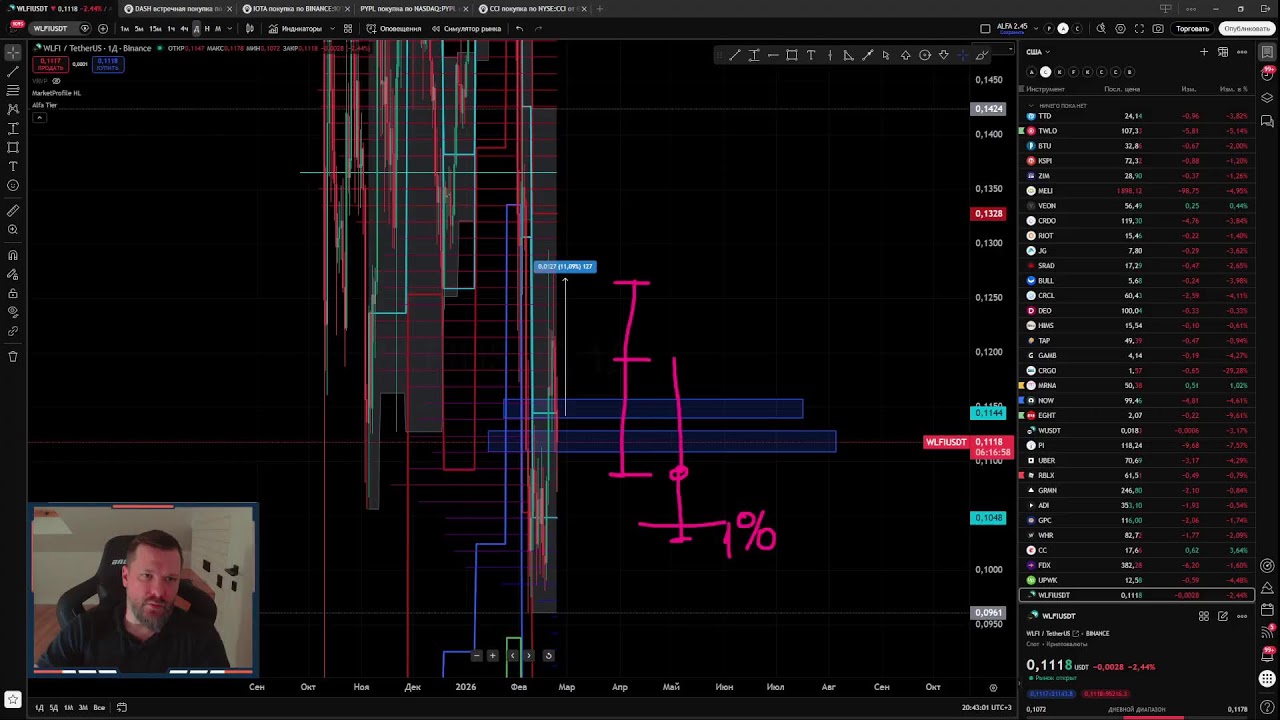
Task: Collapse НИЧЕГО ПОКА НЕТ watchlist section
Action: point(1031,105)
